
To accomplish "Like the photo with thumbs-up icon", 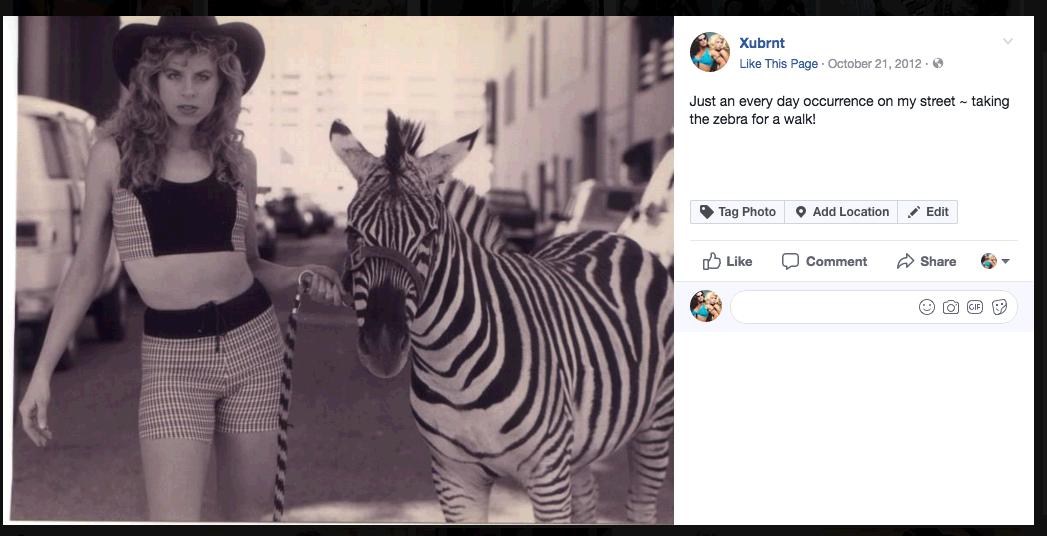I will coord(727,261).
